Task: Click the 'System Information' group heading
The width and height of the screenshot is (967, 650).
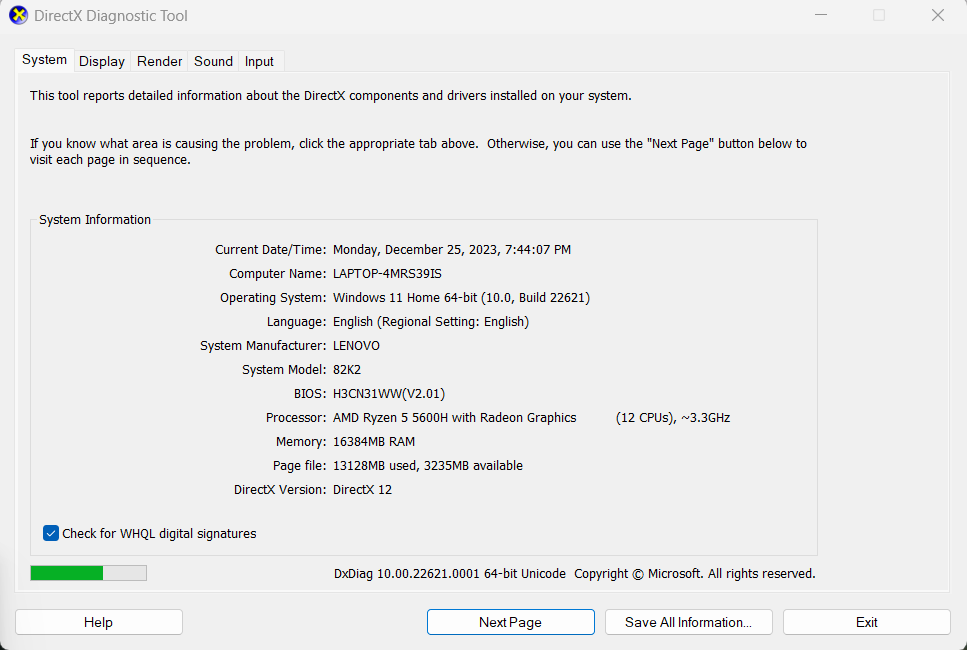Action: (95, 220)
